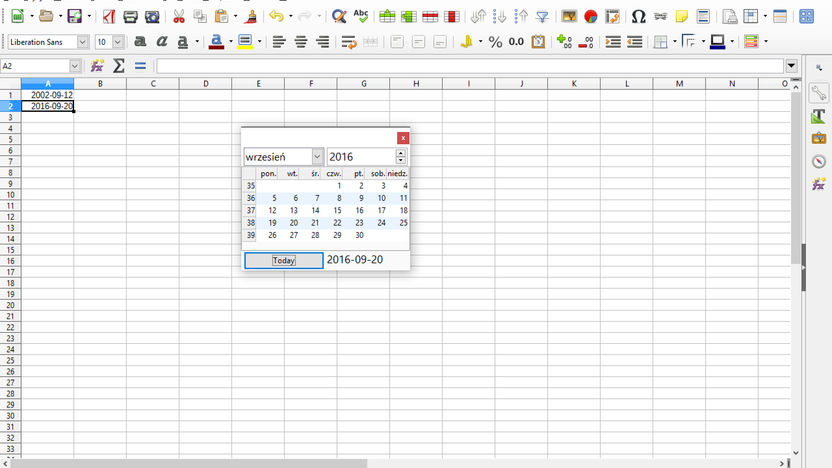
Task: Open the font color dropdown arrow
Action: [x=230, y=41]
